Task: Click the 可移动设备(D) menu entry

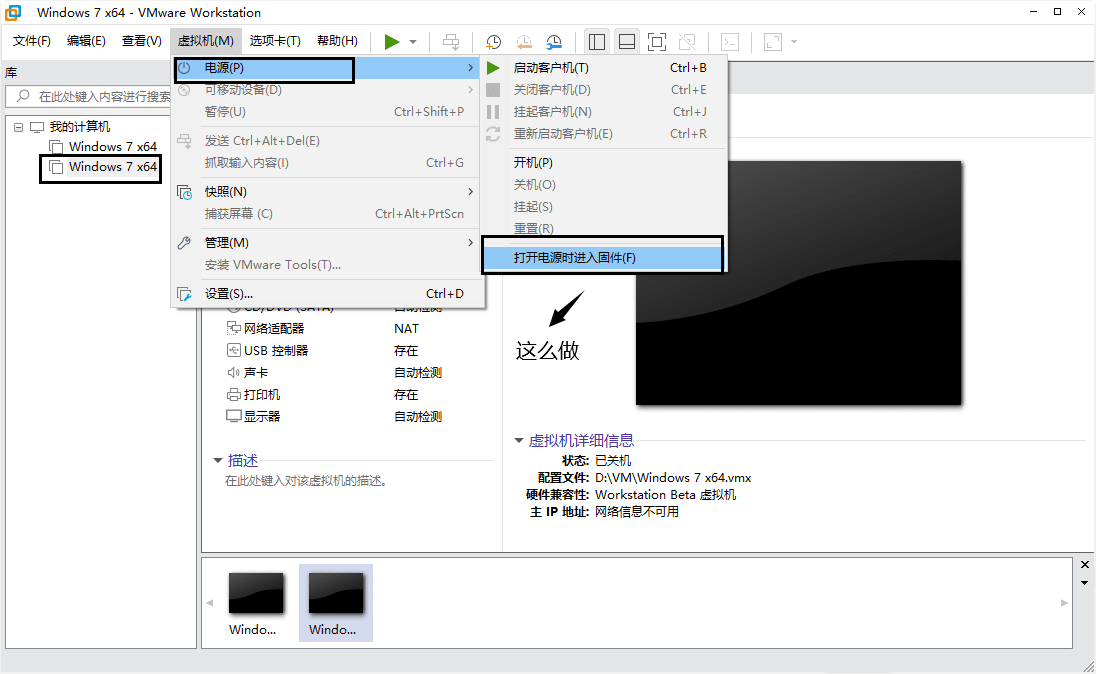Action: point(326,89)
